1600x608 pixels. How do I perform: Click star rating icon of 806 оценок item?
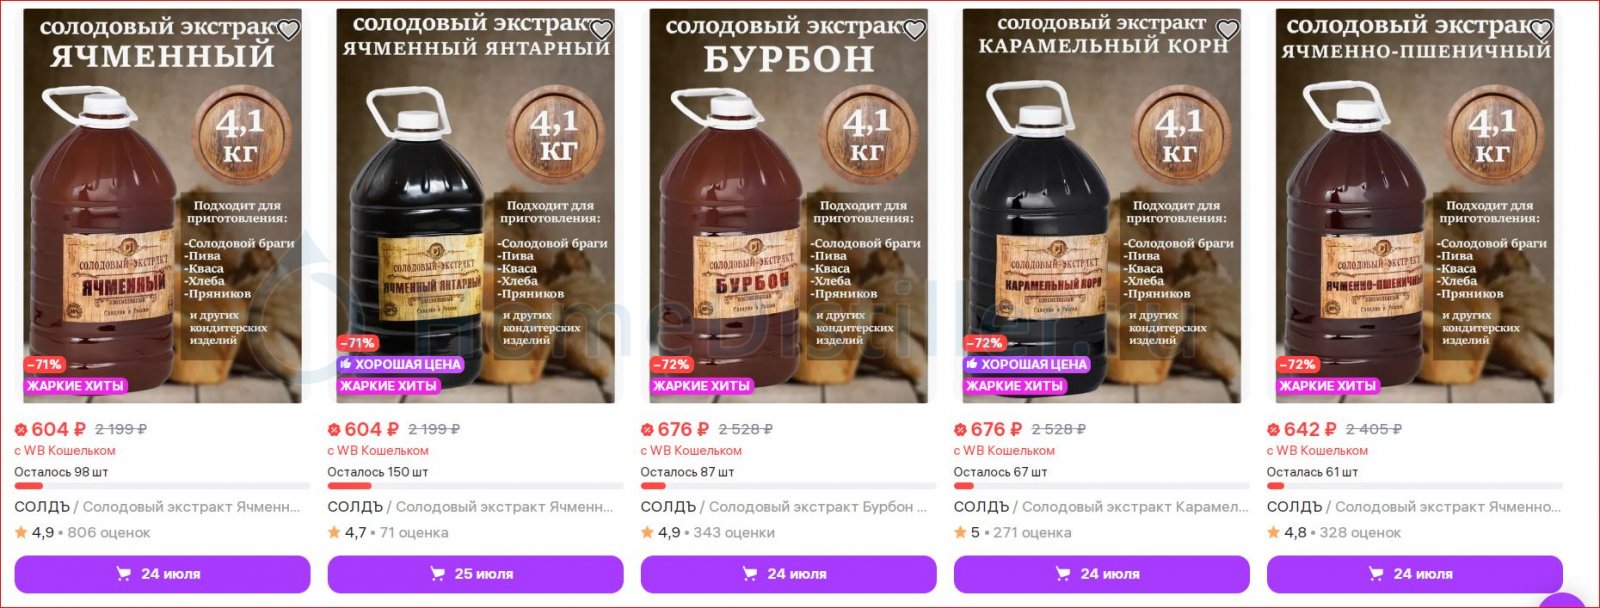coord(21,532)
